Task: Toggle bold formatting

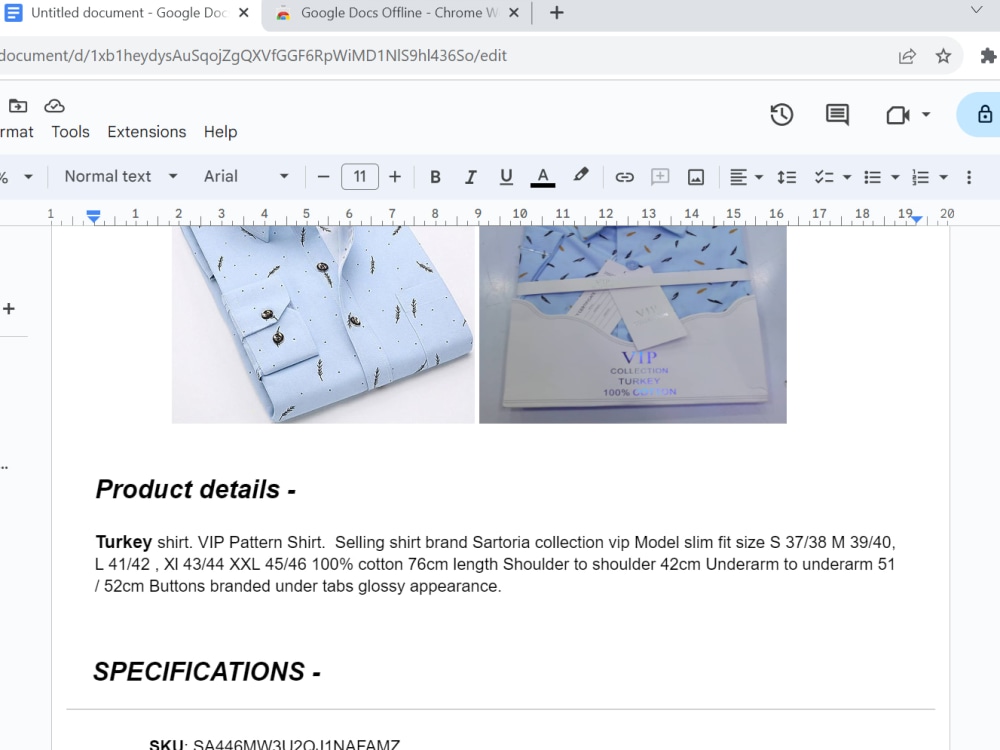Action: [435, 177]
